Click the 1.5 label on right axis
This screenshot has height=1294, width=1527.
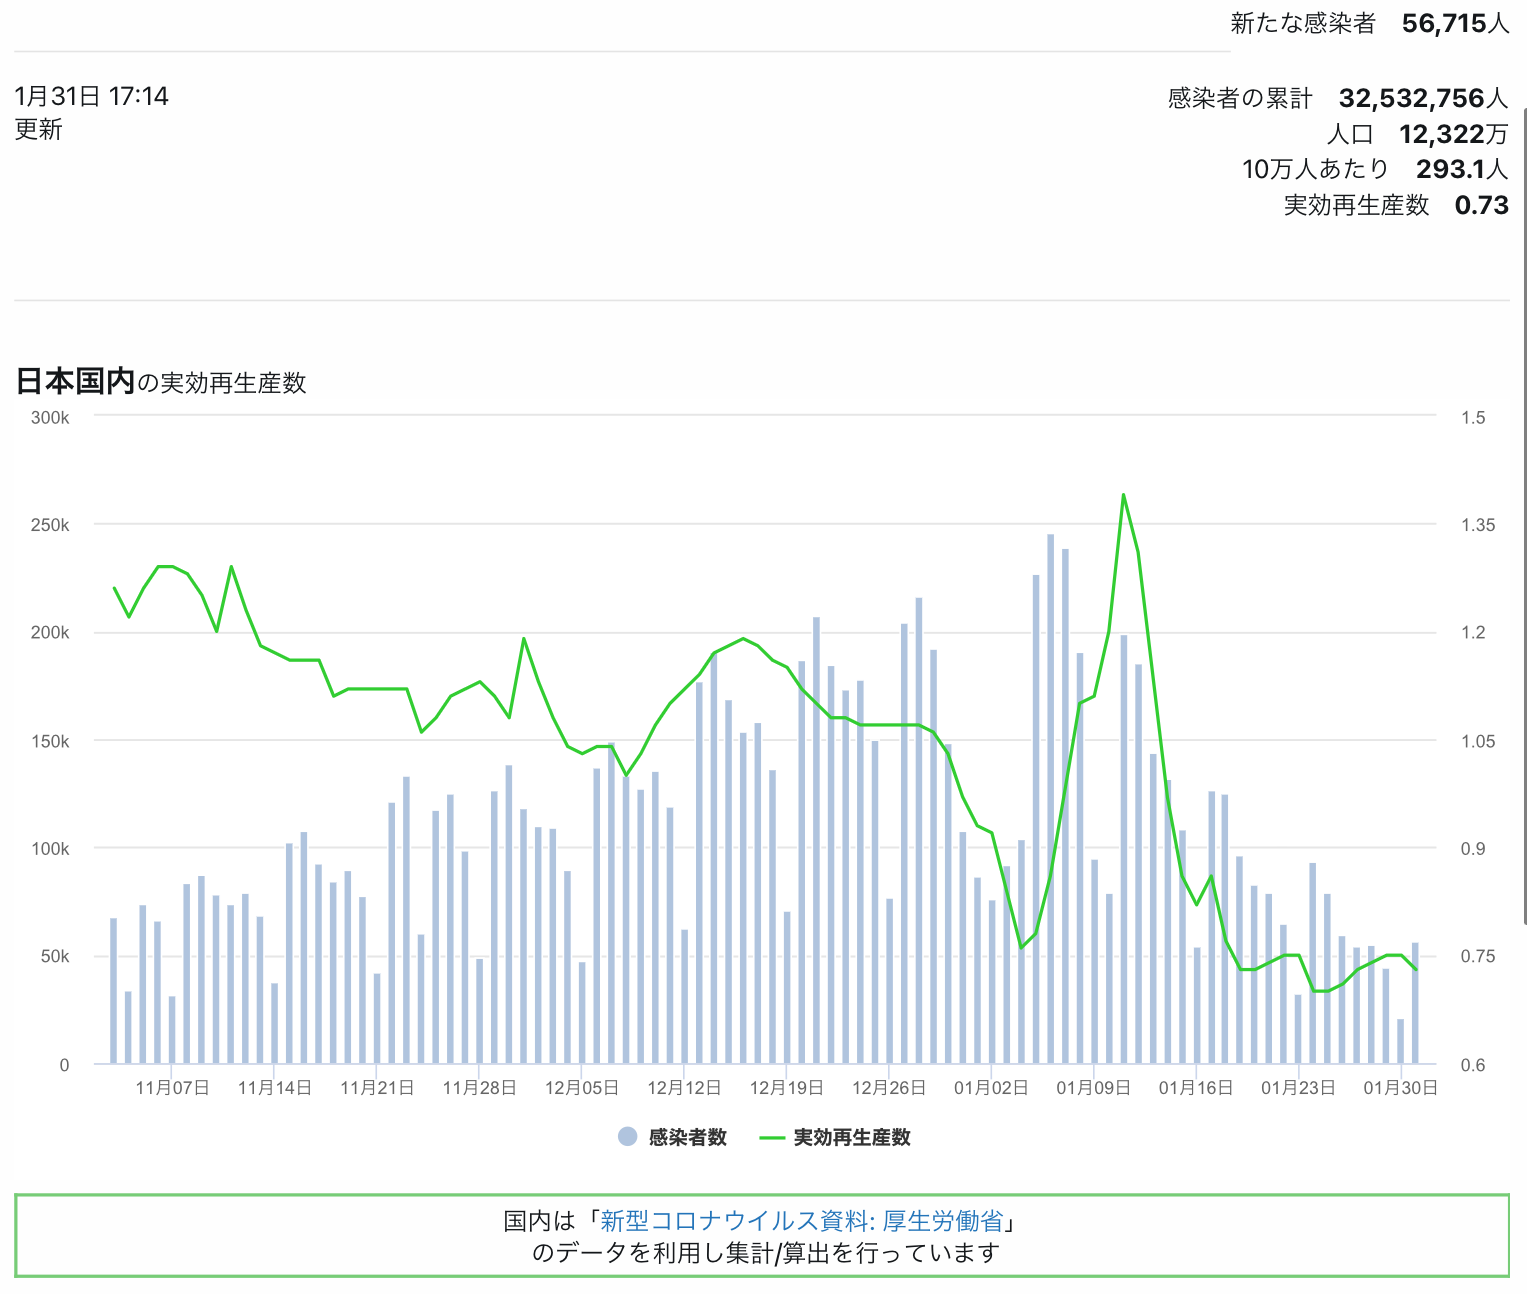click(1472, 418)
